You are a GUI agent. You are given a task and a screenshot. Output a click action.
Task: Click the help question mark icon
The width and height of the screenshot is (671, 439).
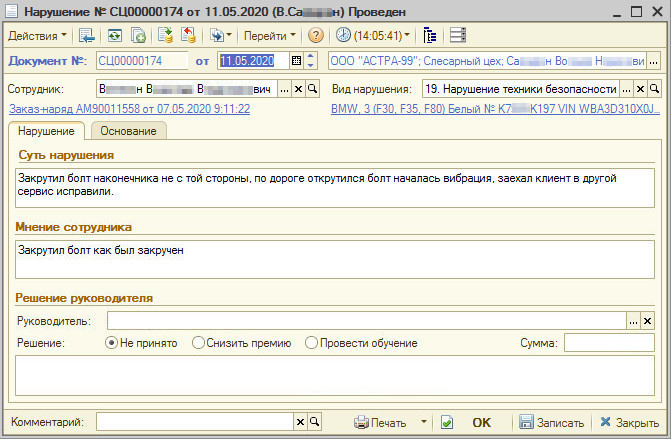coord(316,35)
